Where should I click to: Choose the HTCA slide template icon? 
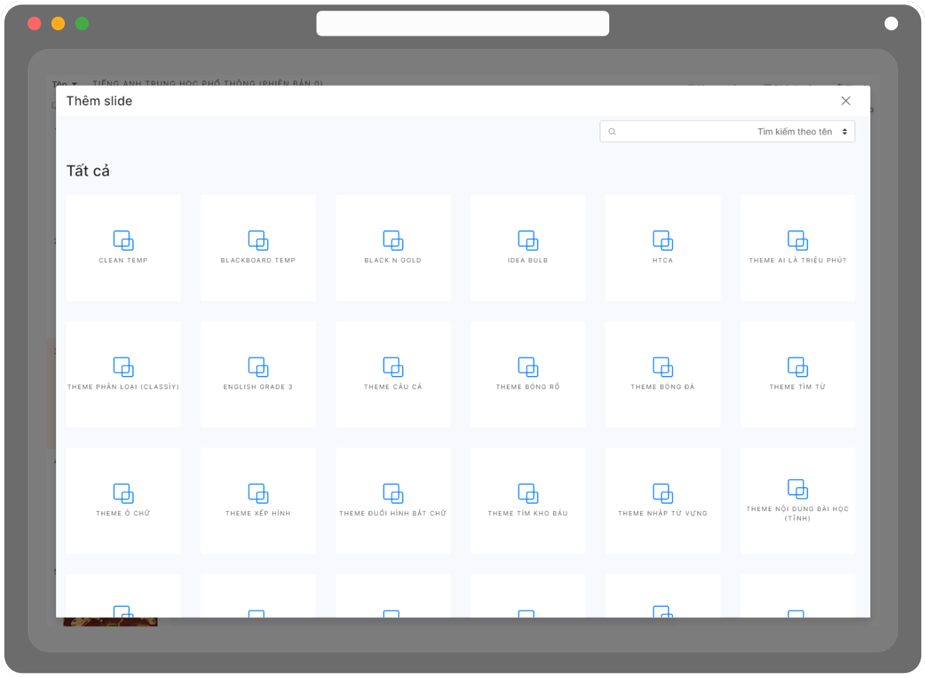point(663,240)
